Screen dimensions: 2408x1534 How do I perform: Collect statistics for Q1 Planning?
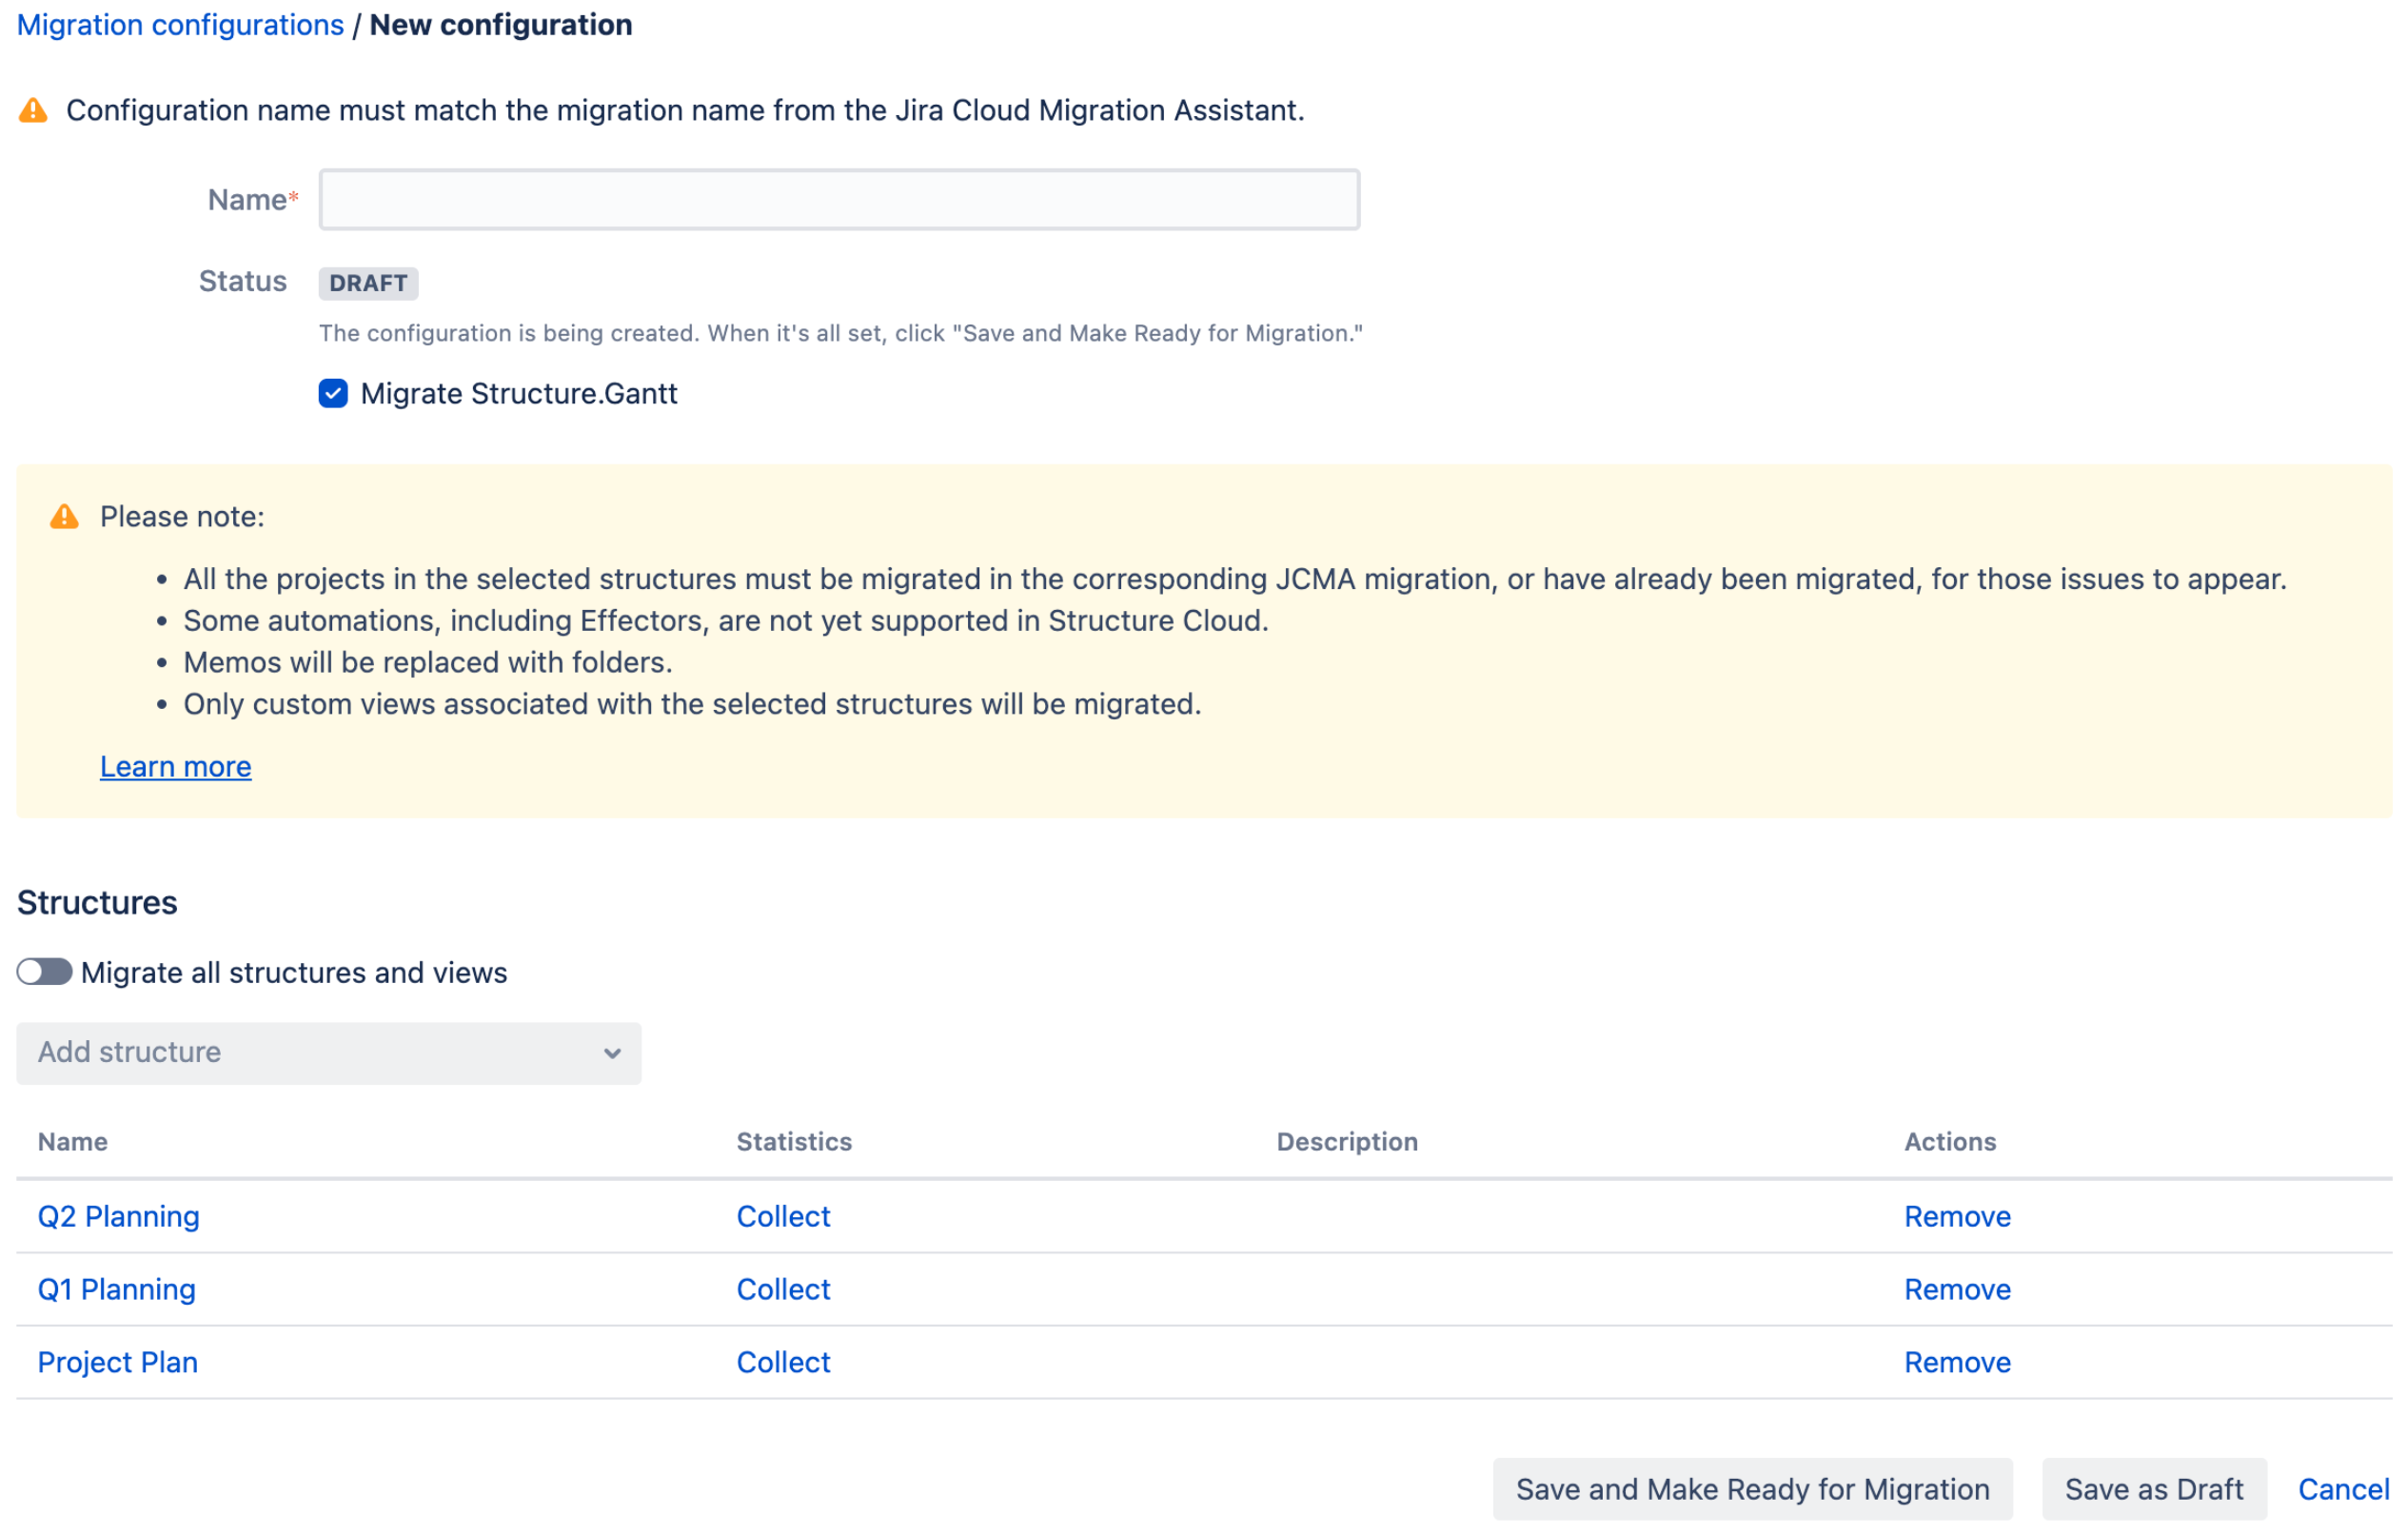point(784,1289)
